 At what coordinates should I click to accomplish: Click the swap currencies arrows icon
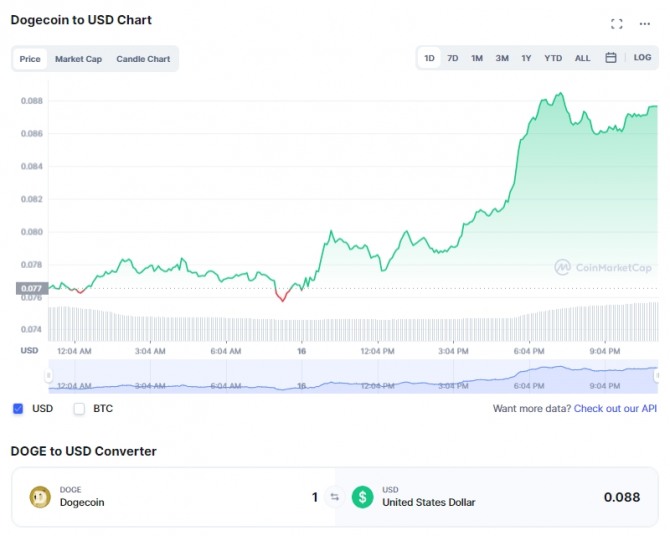[334, 497]
